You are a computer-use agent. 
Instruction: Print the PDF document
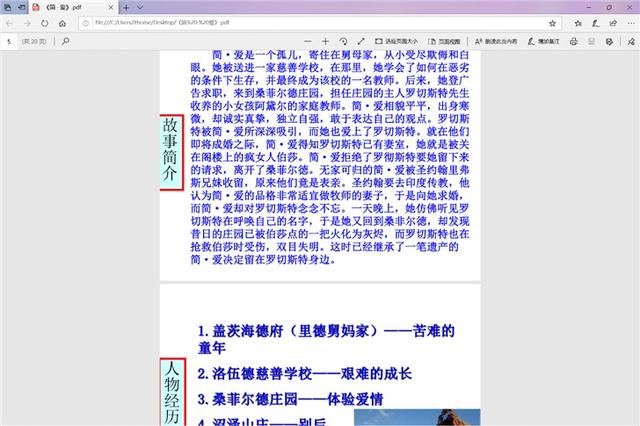pyautogui.click(x=573, y=41)
